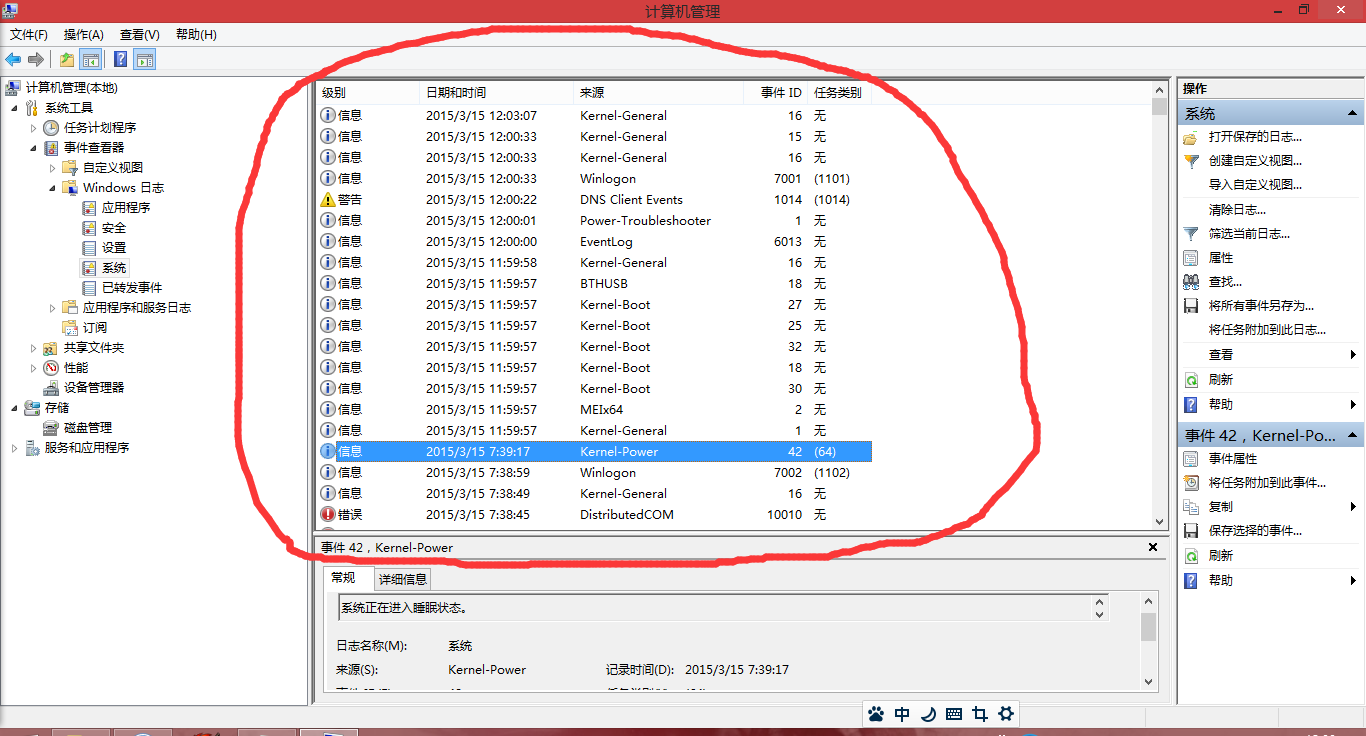Click the Back arrow toolbar icon
The image size is (1366, 736).
13,60
